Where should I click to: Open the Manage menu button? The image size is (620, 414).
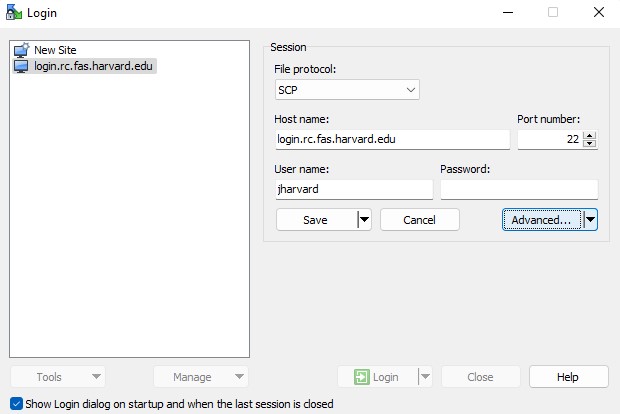[200, 377]
